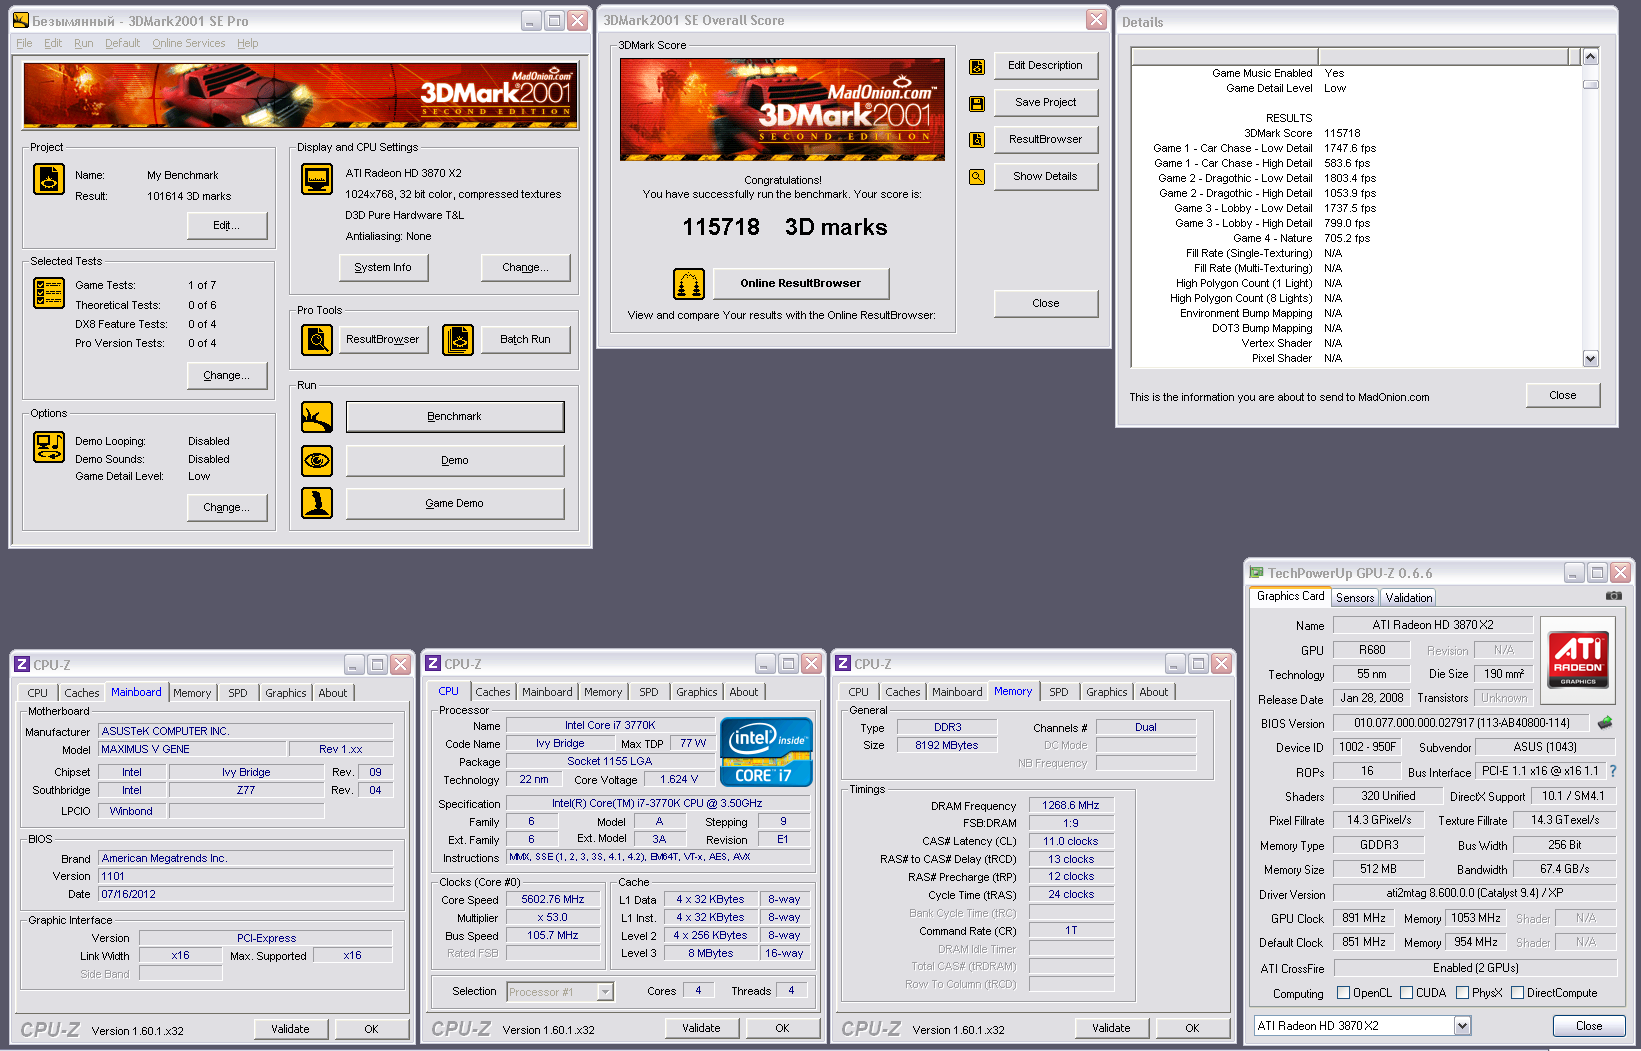The image size is (1641, 1051).
Task: Click the Save Project floppy icon
Action: pyautogui.click(x=977, y=104)
